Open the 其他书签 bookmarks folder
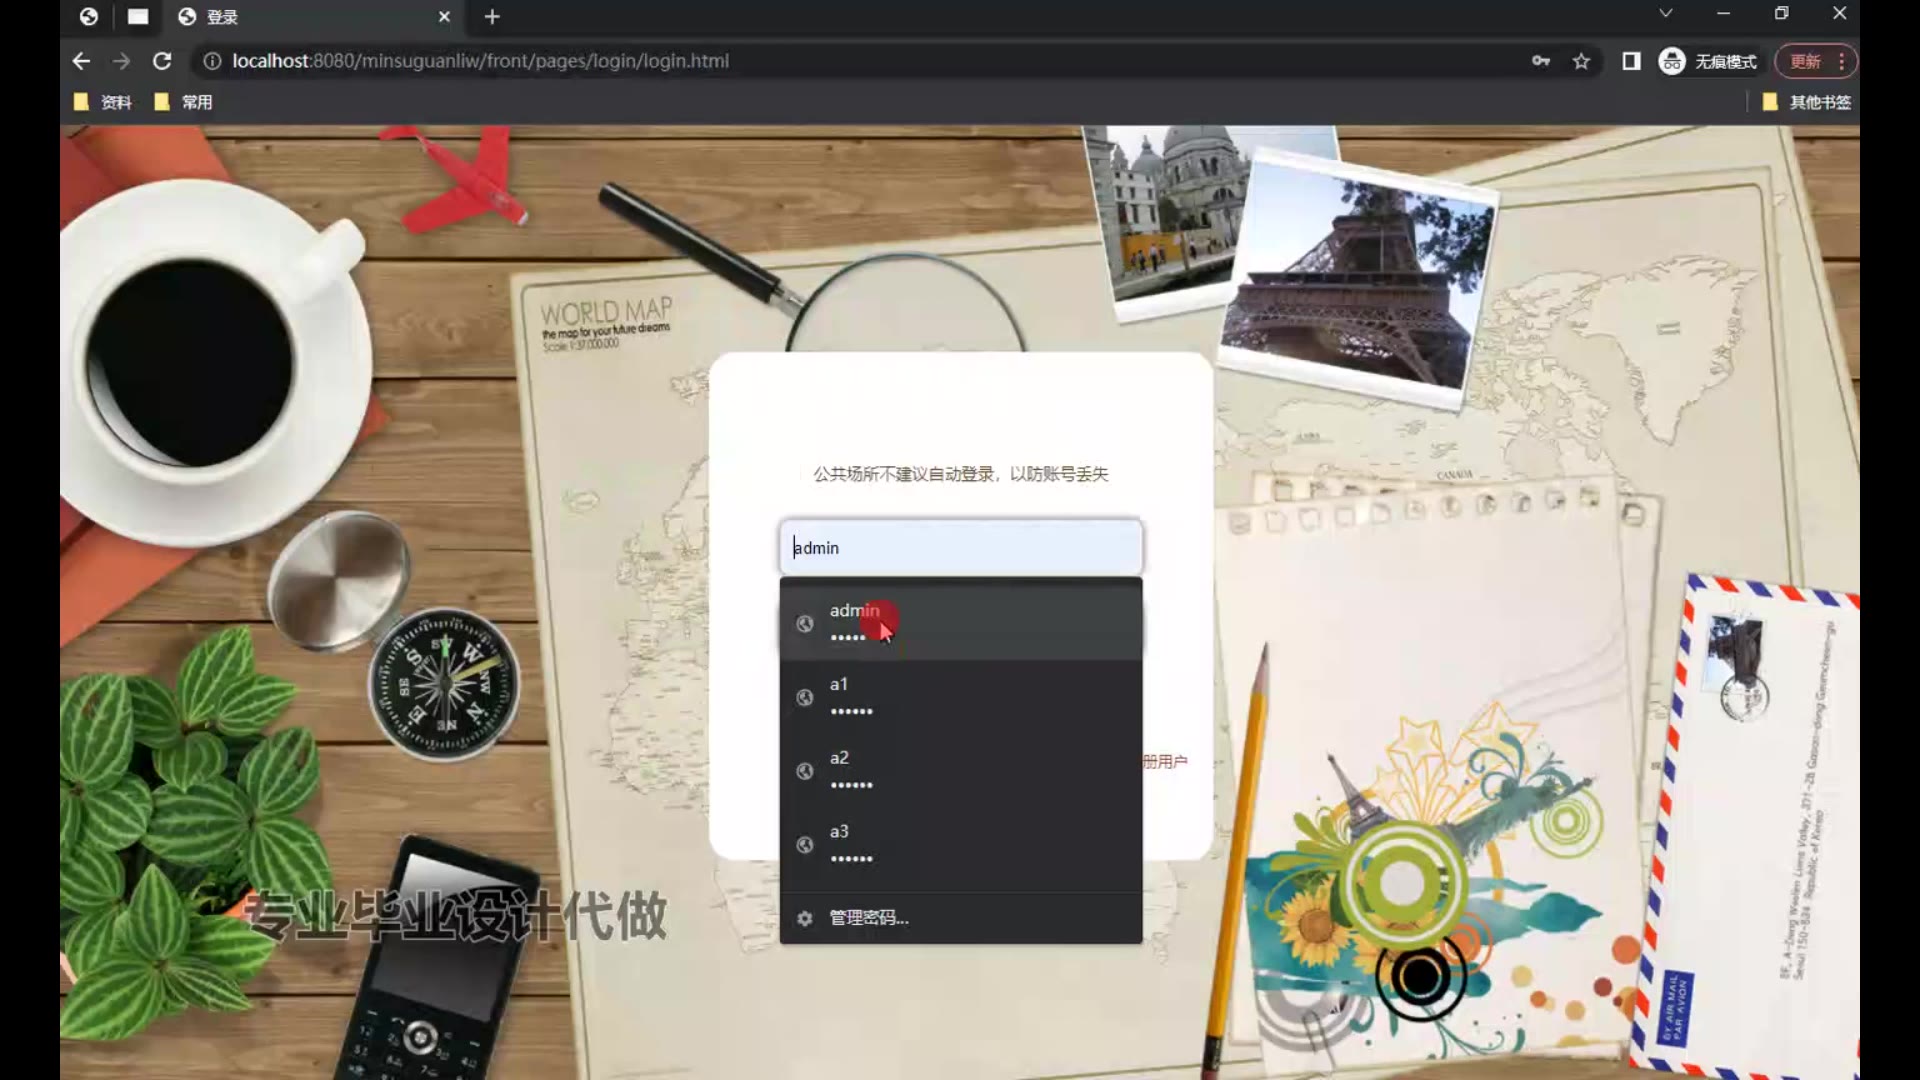 1806,102
